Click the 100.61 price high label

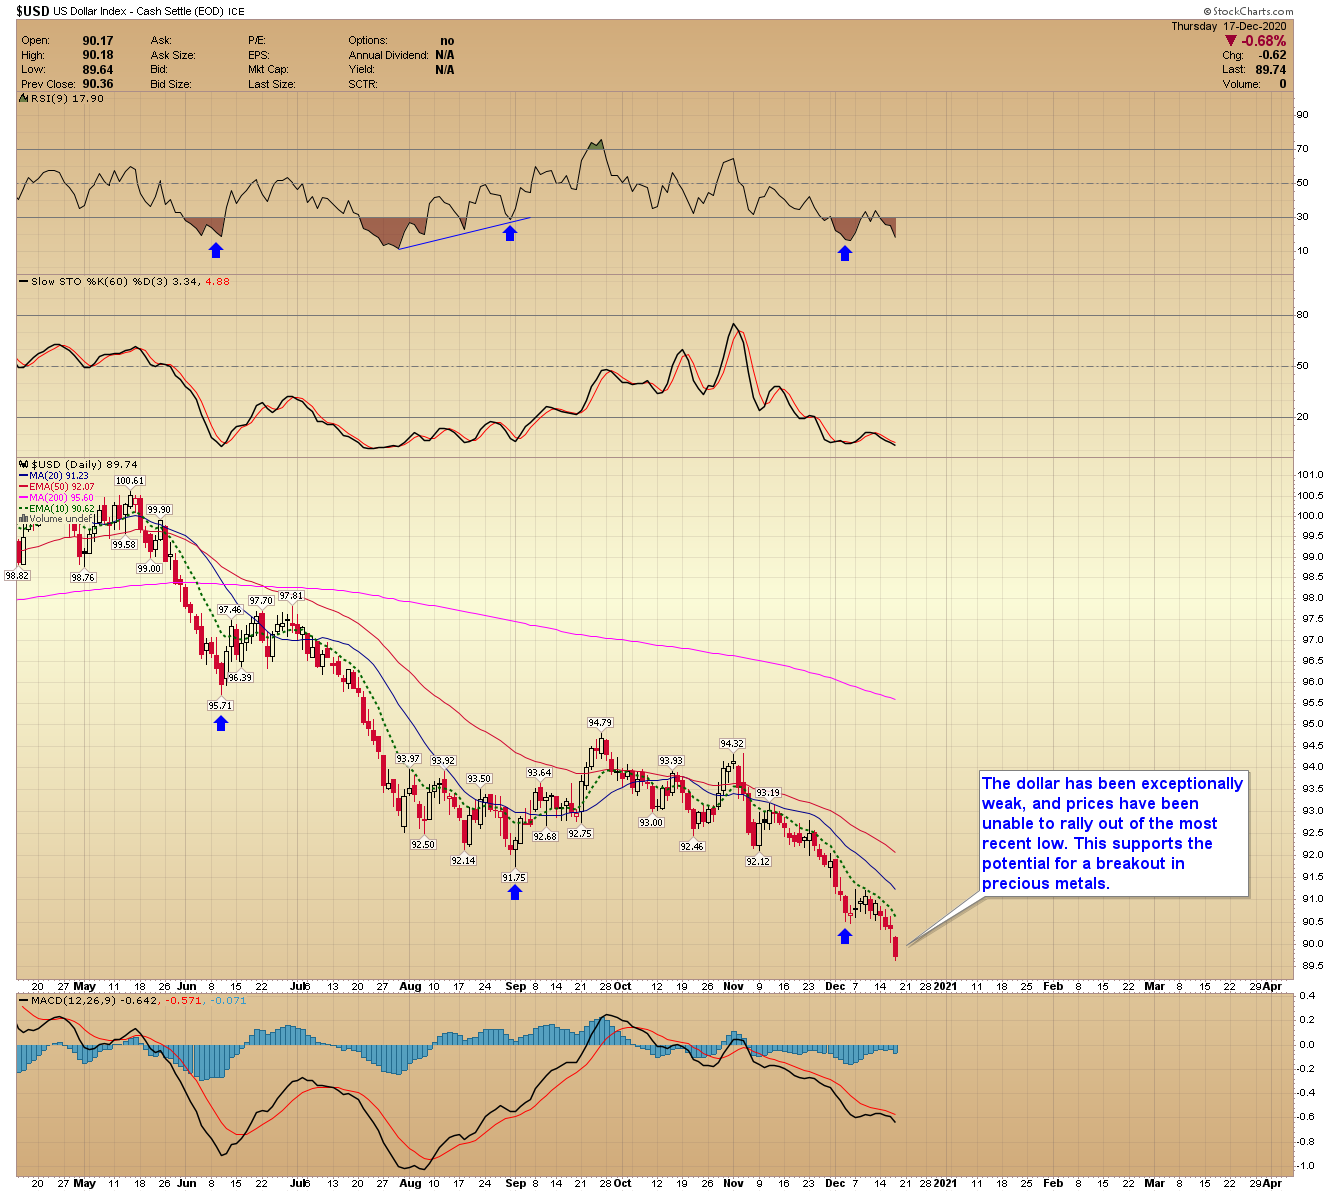tap(130, 481)
